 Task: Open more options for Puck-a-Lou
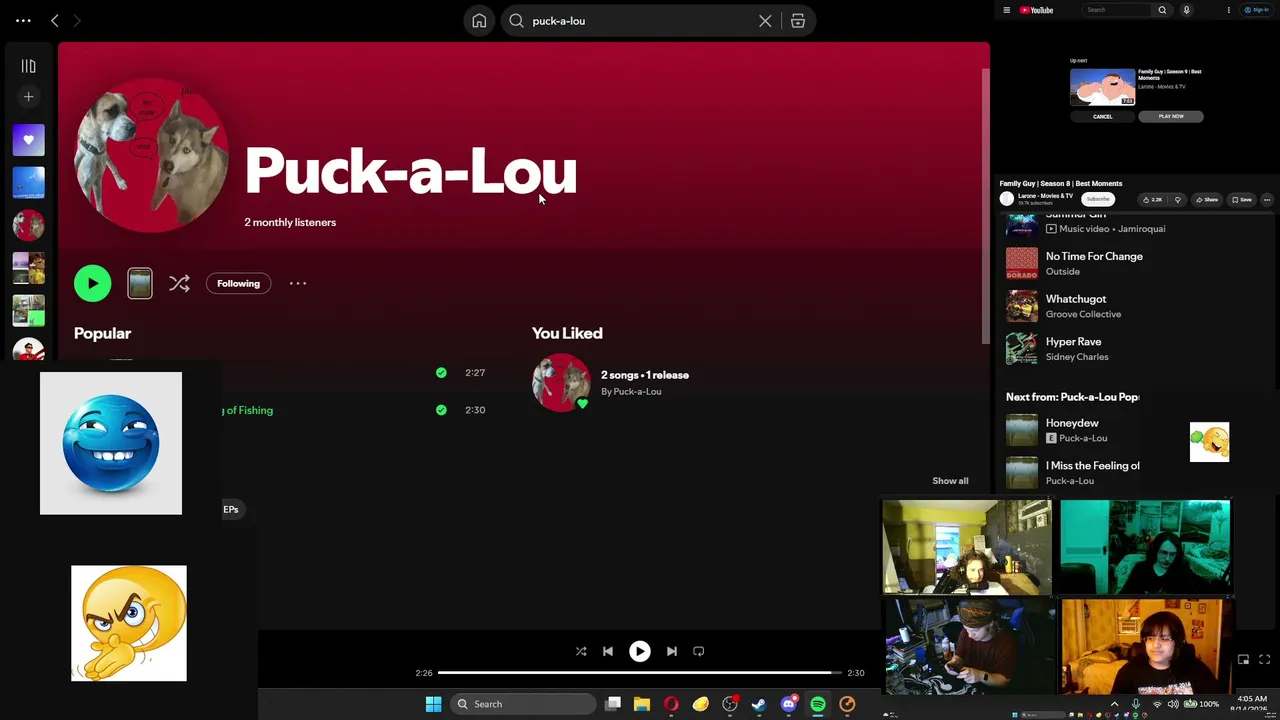coord(298,283)
